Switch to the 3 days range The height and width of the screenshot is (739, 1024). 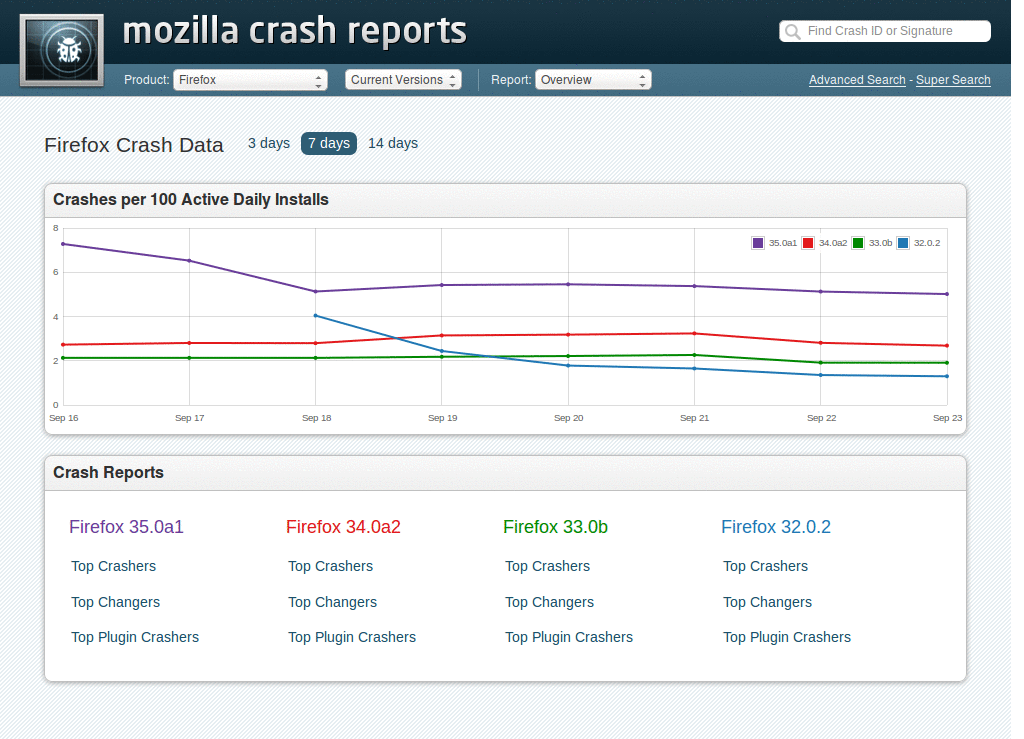[268, 143]
